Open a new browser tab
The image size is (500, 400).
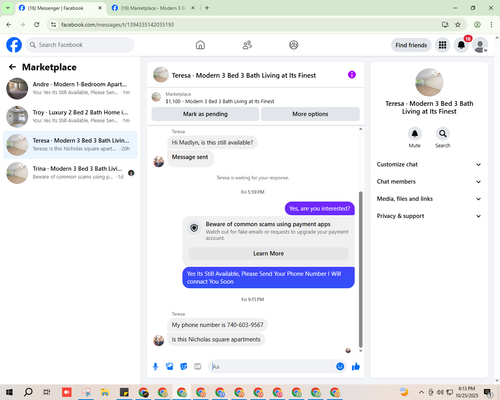click(x=207, y=8)
